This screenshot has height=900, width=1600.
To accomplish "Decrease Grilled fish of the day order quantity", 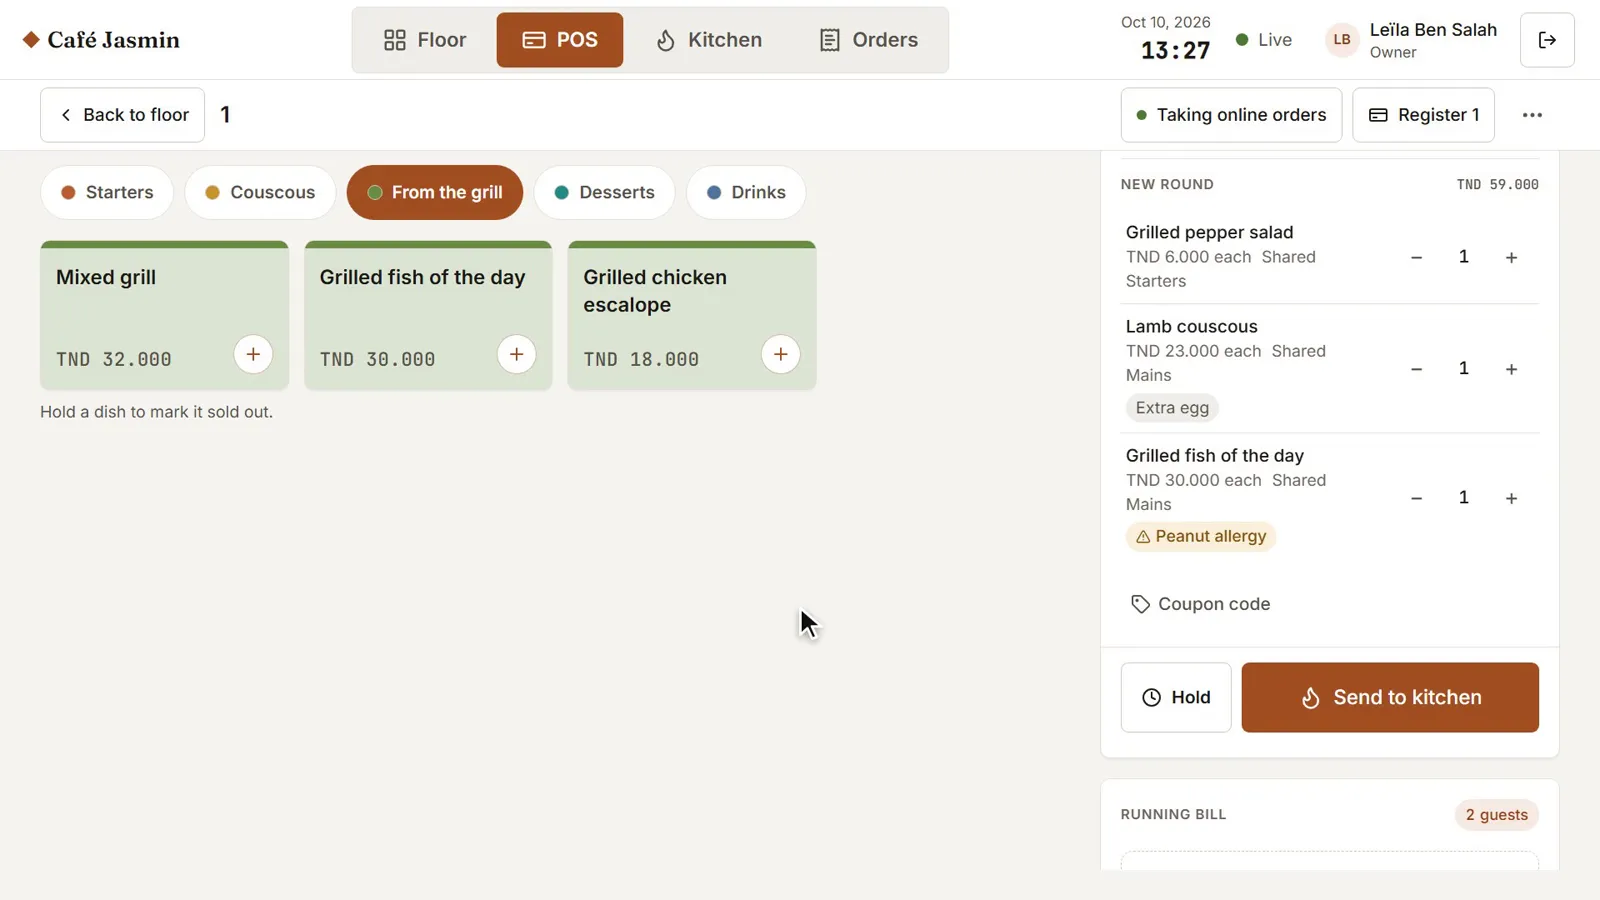I will [x=1416, y=498].
